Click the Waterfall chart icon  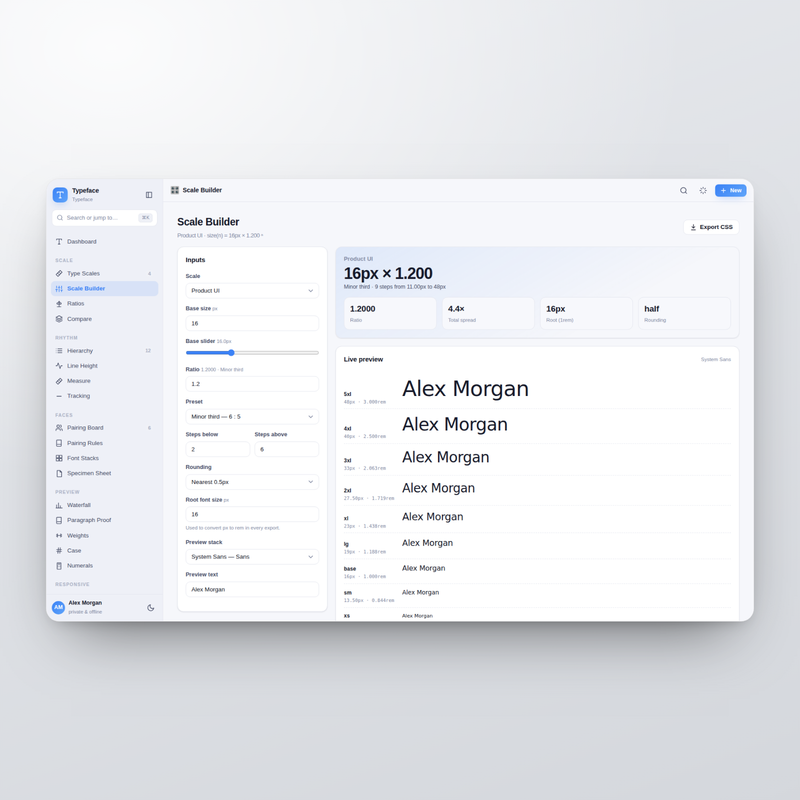[x=59, y=505]
